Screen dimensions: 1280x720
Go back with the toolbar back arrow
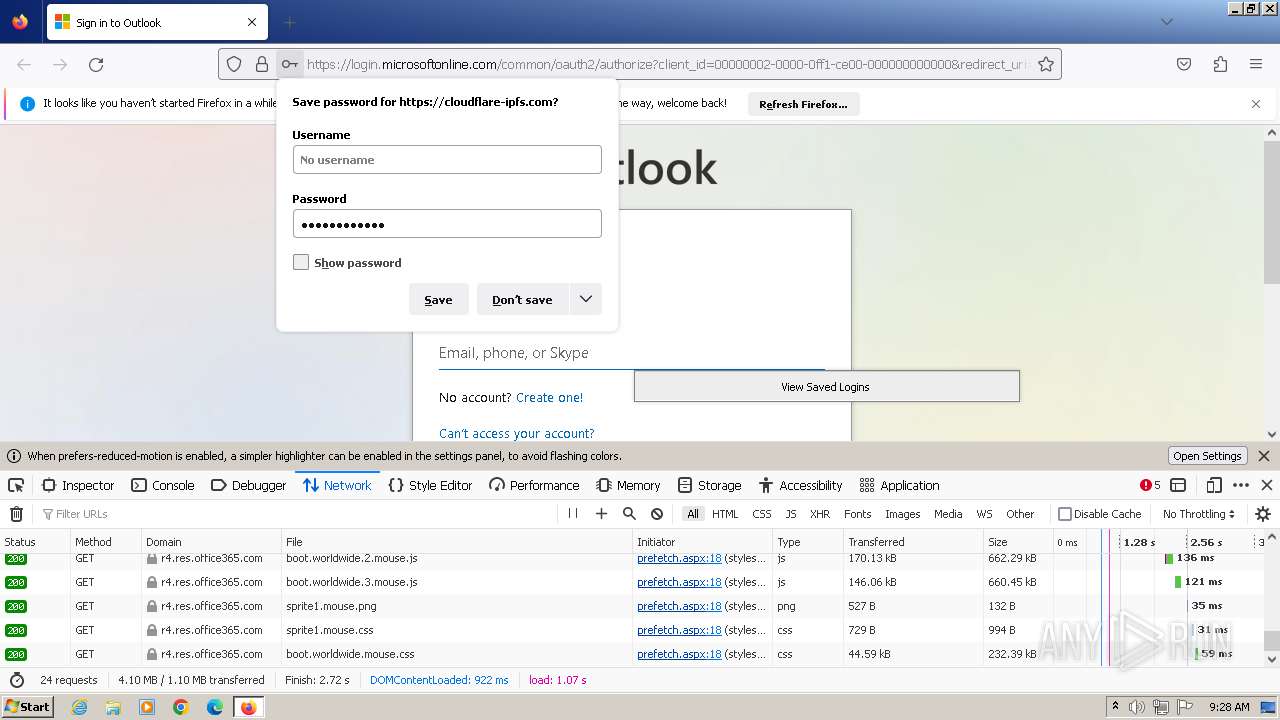pos(24,64)
